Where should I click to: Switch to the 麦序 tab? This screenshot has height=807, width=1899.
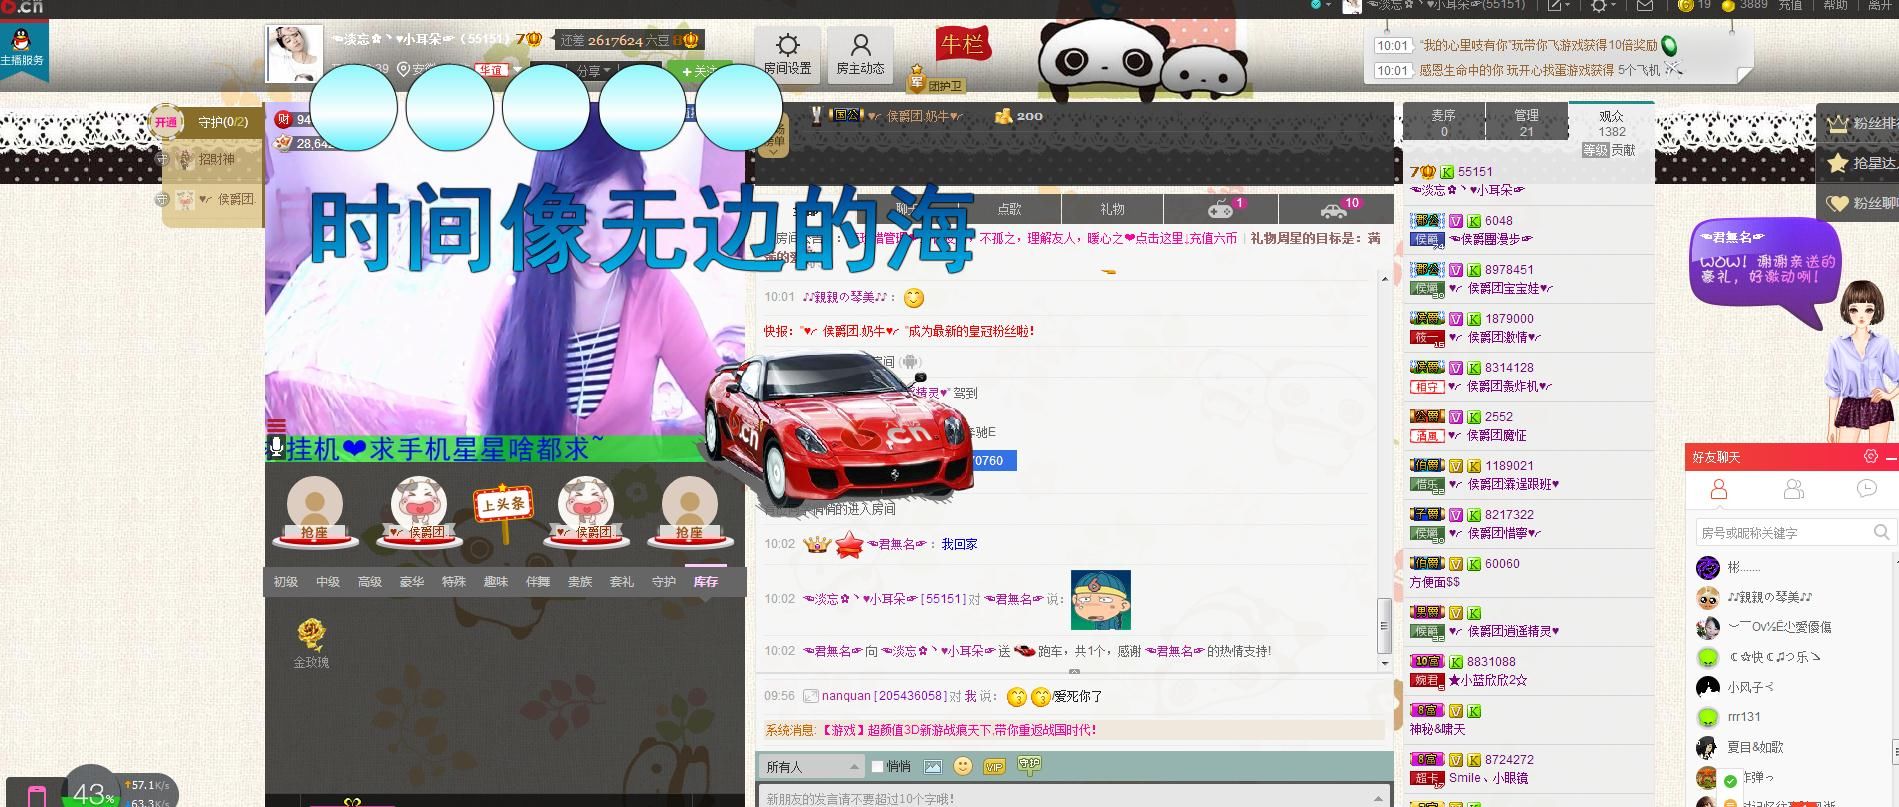[x=1443, y=122]
